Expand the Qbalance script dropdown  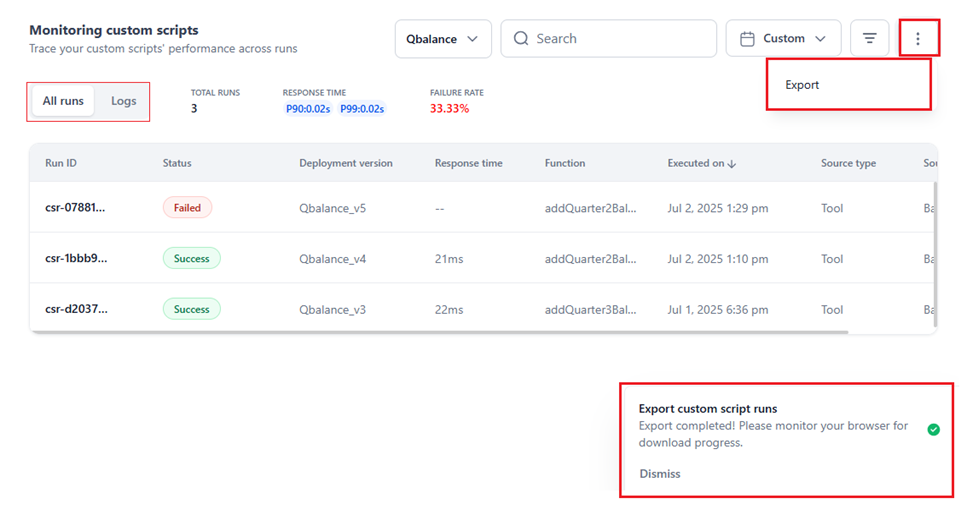(x=443, y=39)
